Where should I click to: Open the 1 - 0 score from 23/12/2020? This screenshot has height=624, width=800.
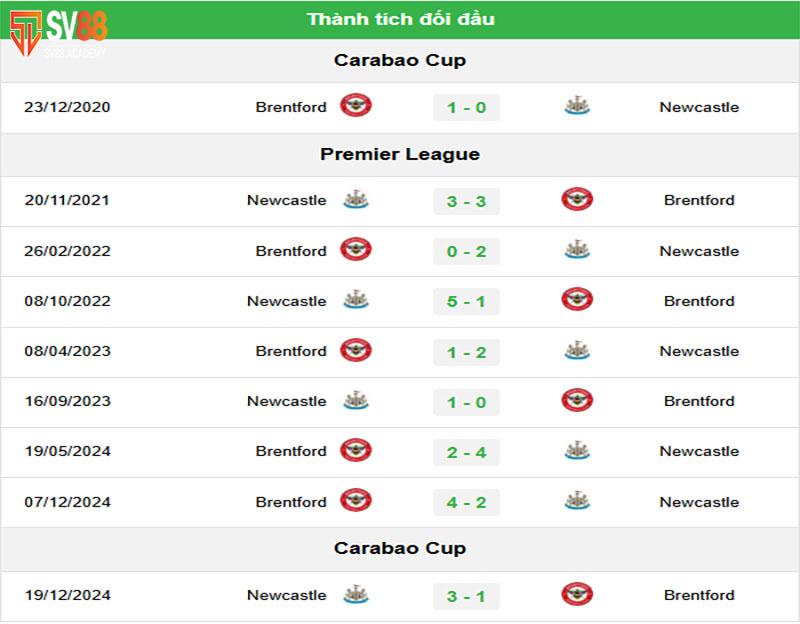pyautogui.click(x=466, y=108)
